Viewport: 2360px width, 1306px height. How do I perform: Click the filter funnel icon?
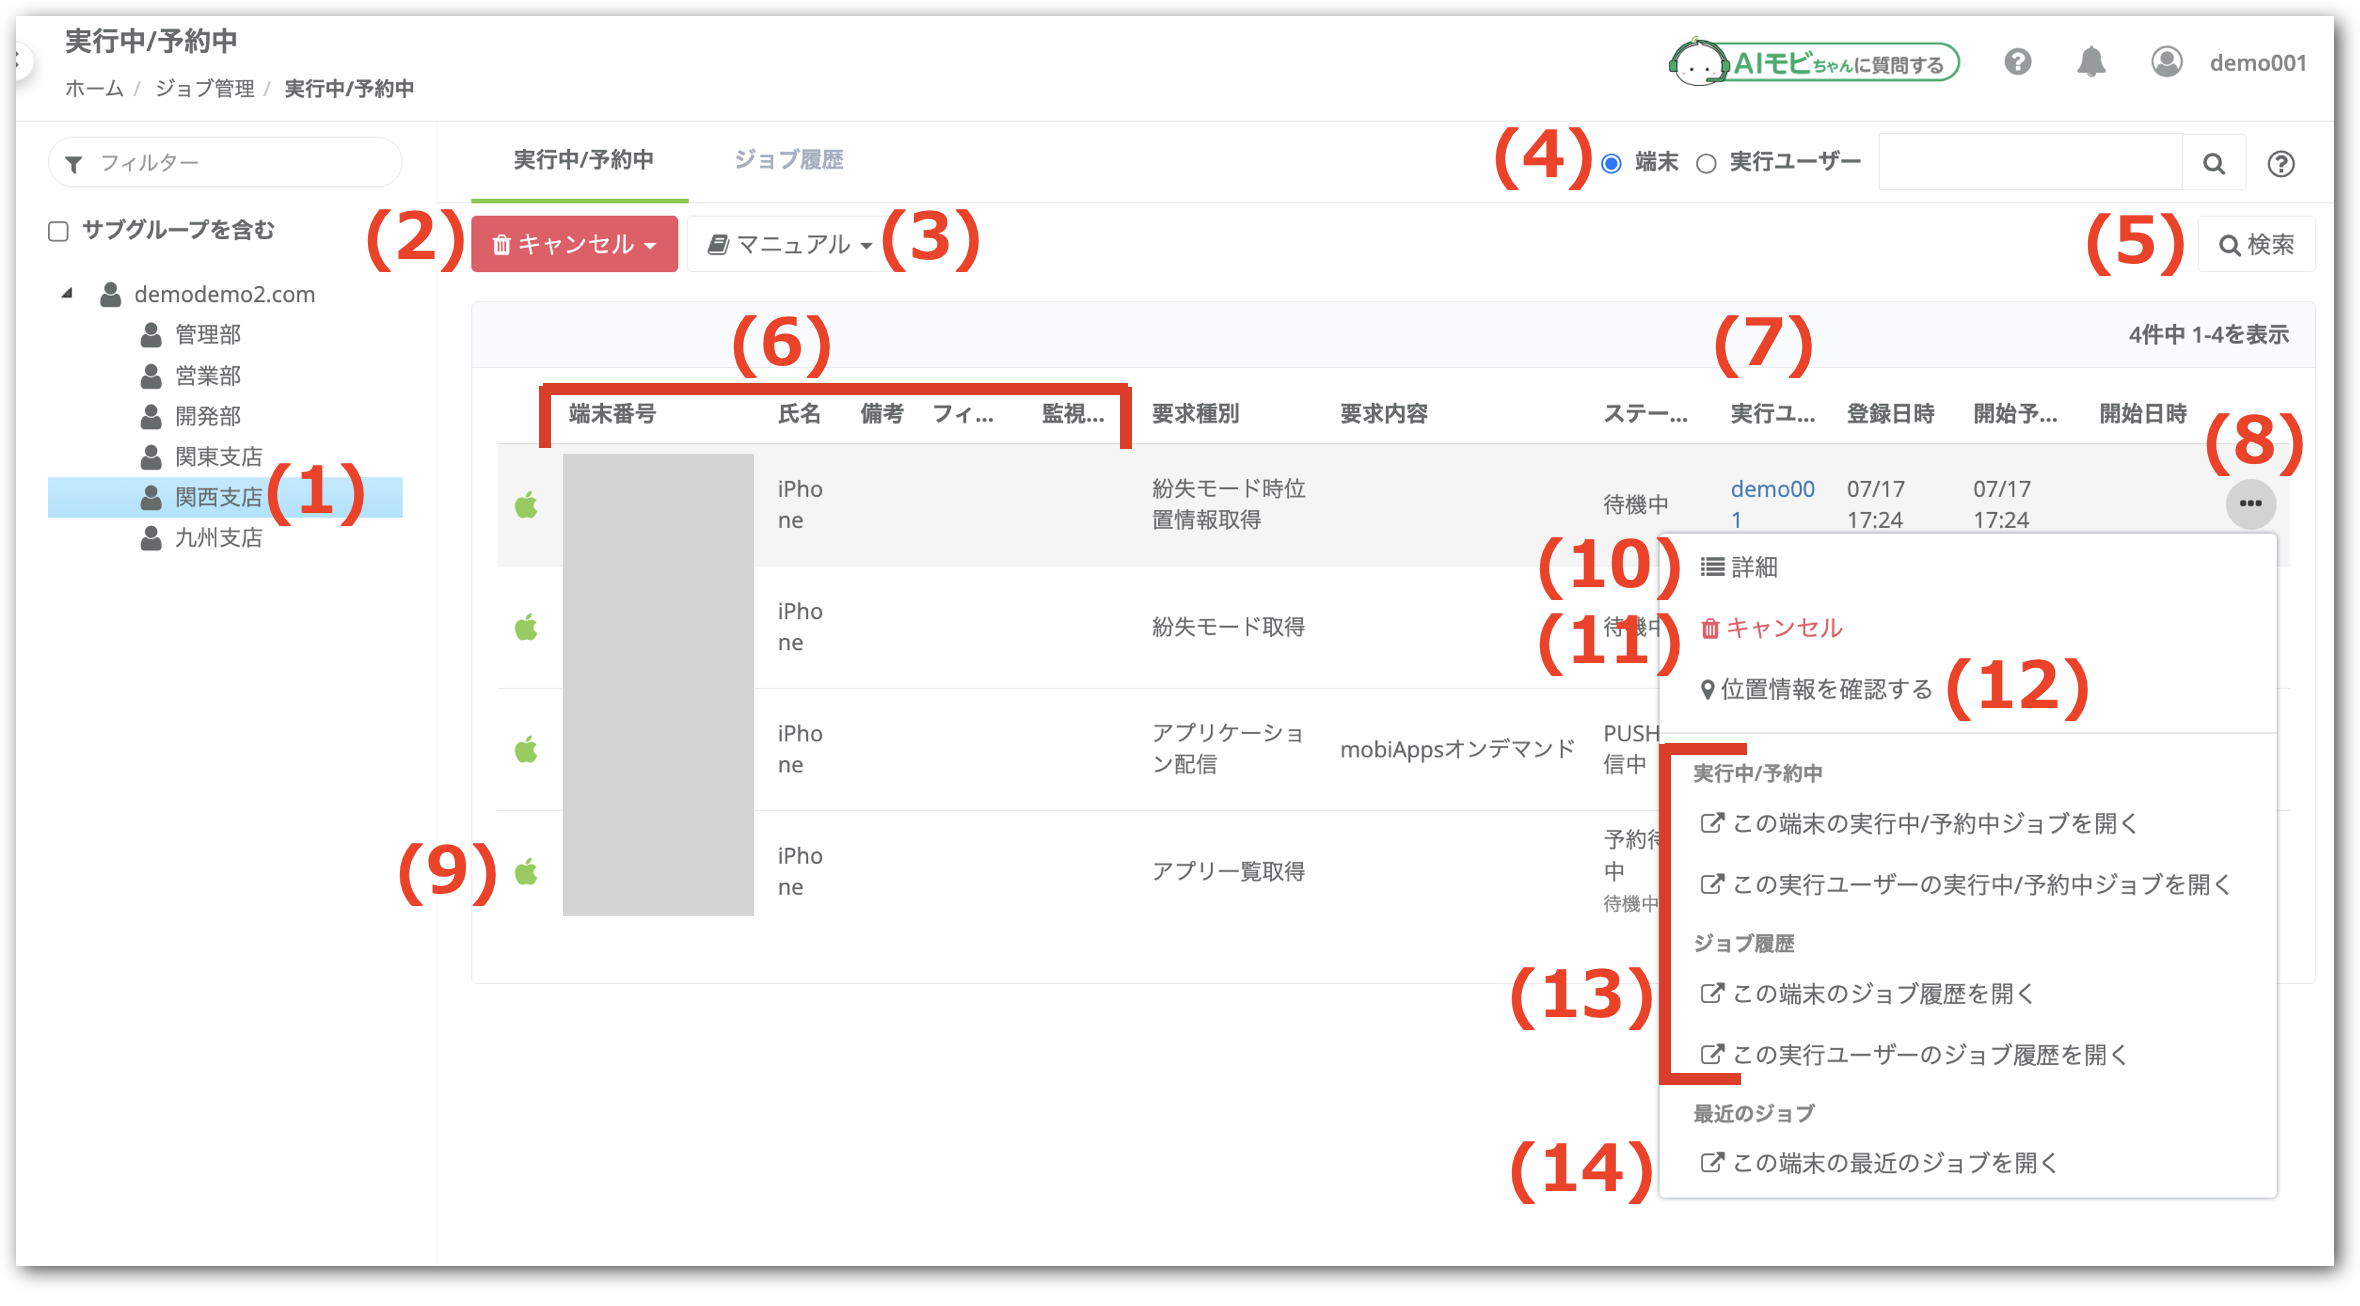pos(74,164)
